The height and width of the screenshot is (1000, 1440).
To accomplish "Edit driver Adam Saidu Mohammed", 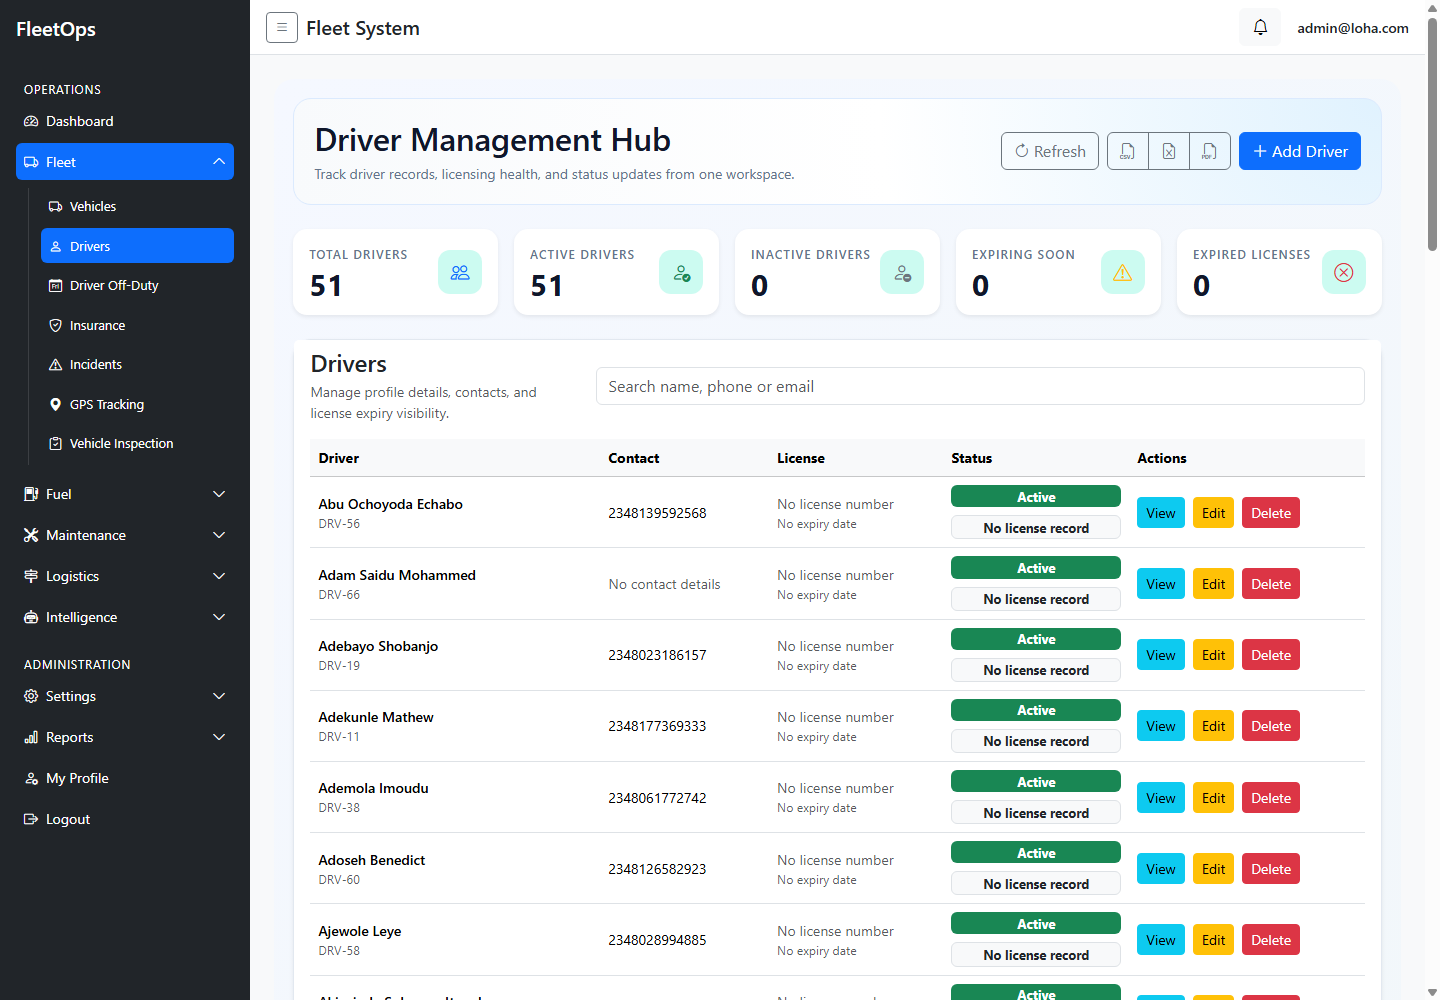I will point(1214,584).
